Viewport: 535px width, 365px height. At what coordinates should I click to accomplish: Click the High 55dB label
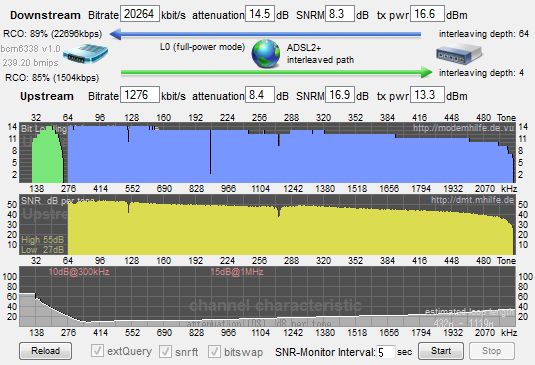42,240
